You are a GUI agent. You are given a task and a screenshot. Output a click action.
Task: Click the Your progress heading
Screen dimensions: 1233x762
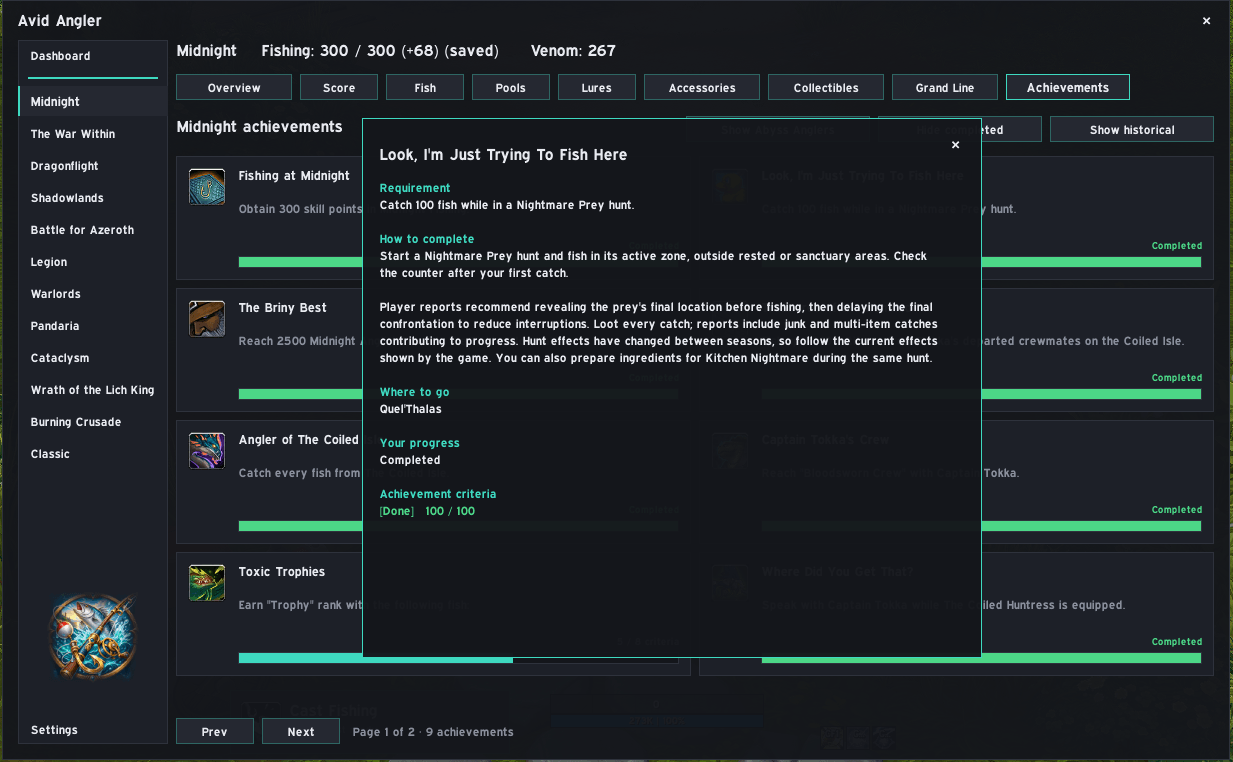(420, 443)
